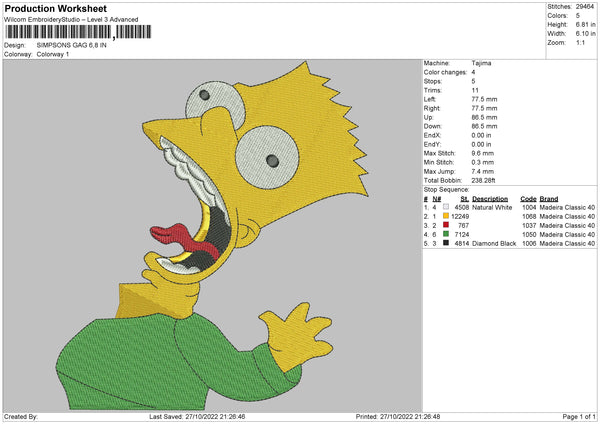Click the 'Page 1 of 1' indicator

579,416
